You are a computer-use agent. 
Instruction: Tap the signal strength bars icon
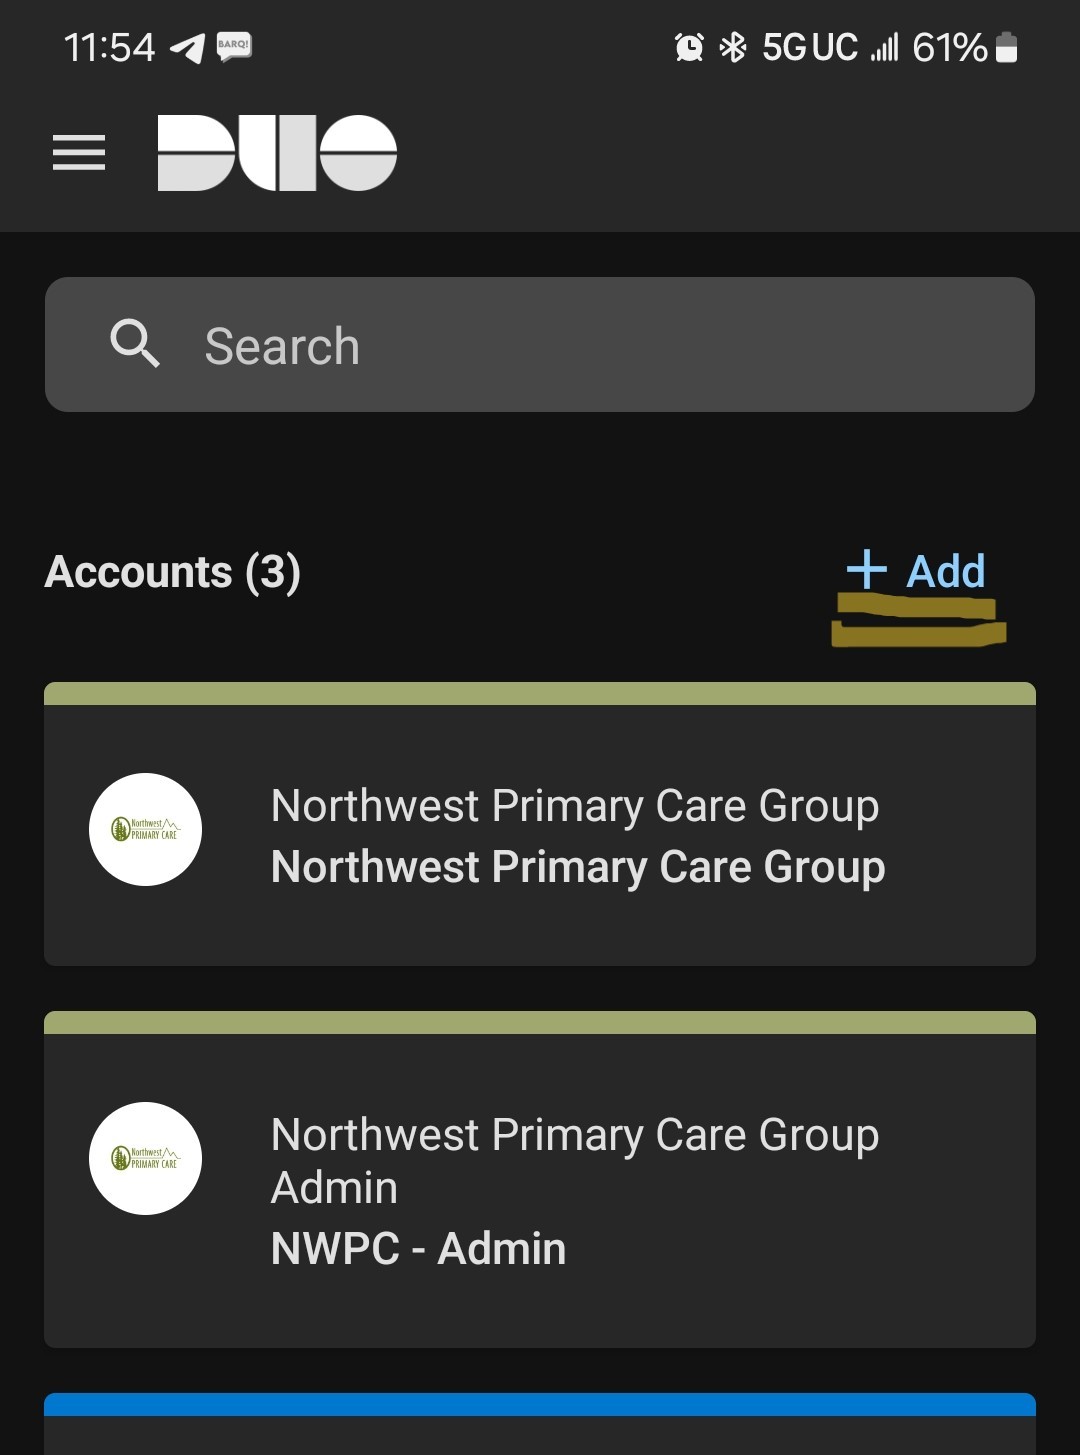point(884,47)
